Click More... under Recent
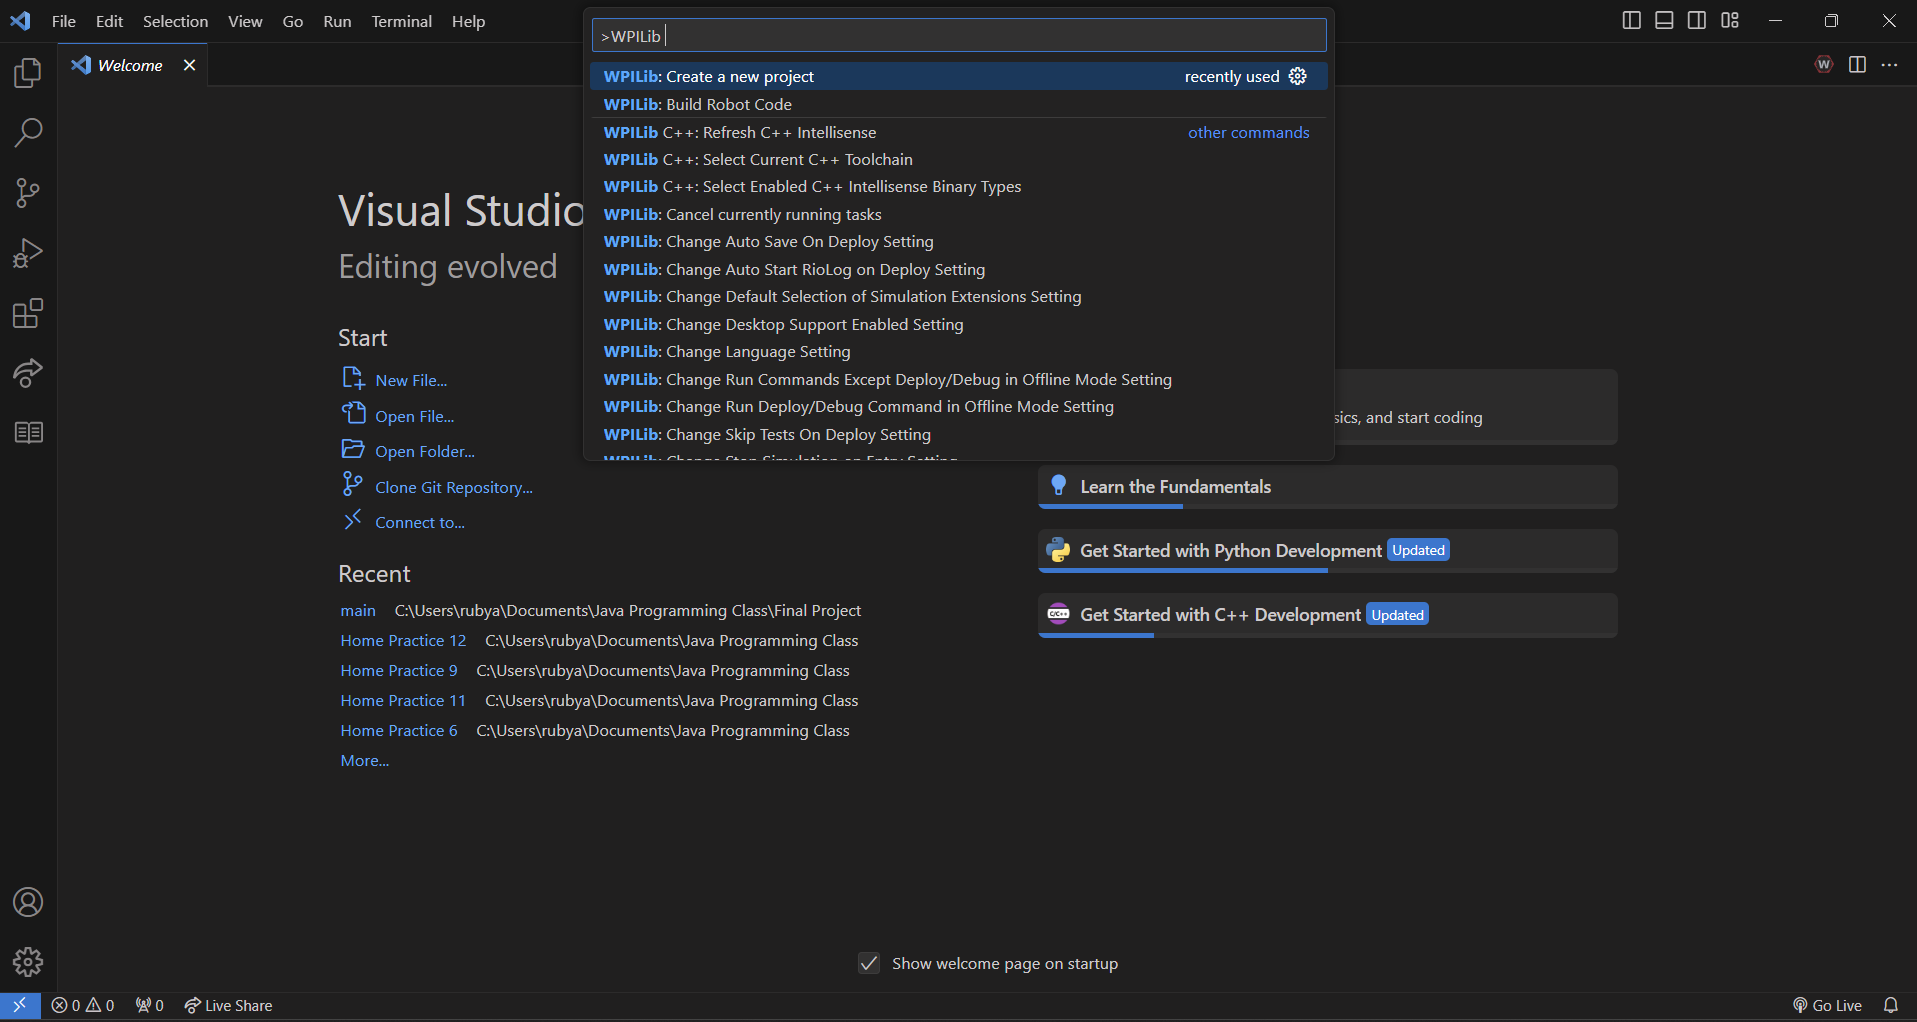The width and height of the screenshot is (1917, 1022). tap(365, 761)
